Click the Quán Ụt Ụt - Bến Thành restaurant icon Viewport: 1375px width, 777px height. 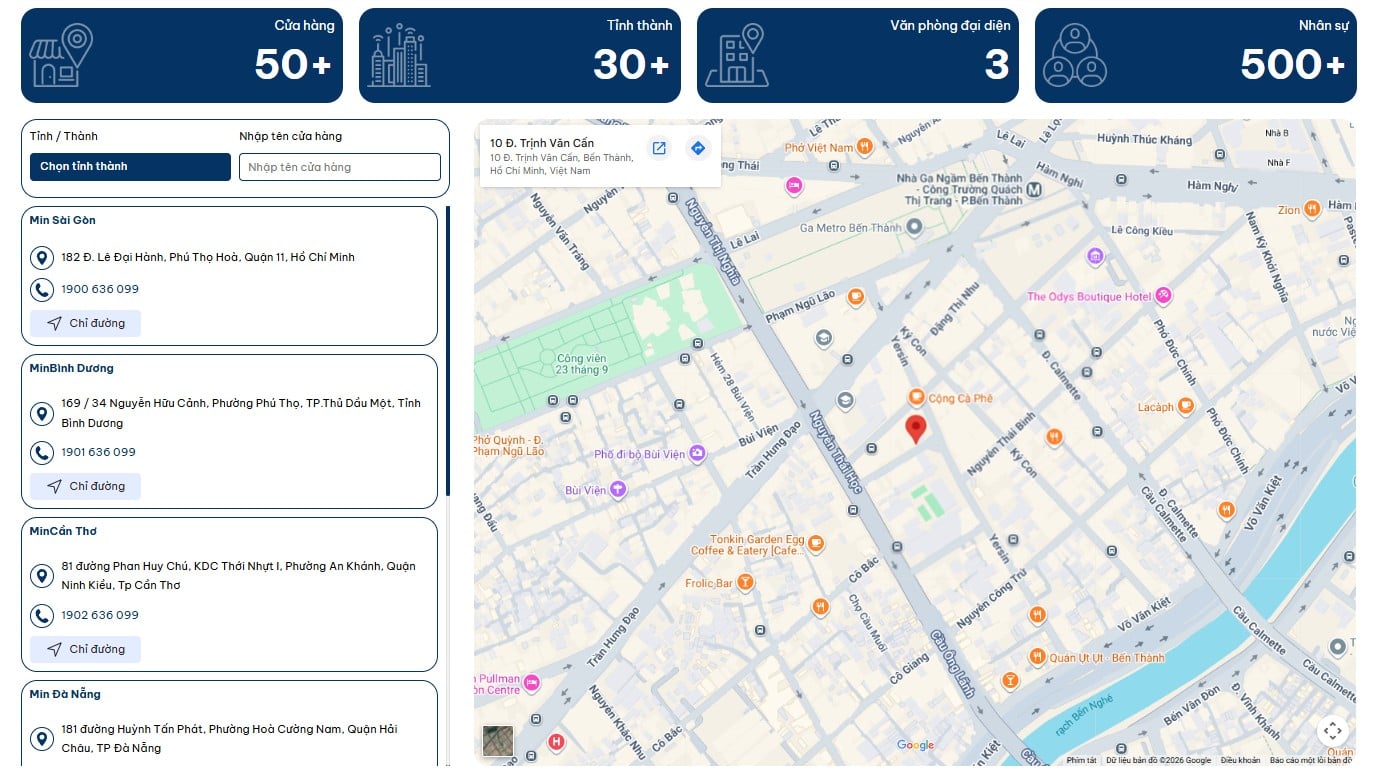(x=1037, y=657)
